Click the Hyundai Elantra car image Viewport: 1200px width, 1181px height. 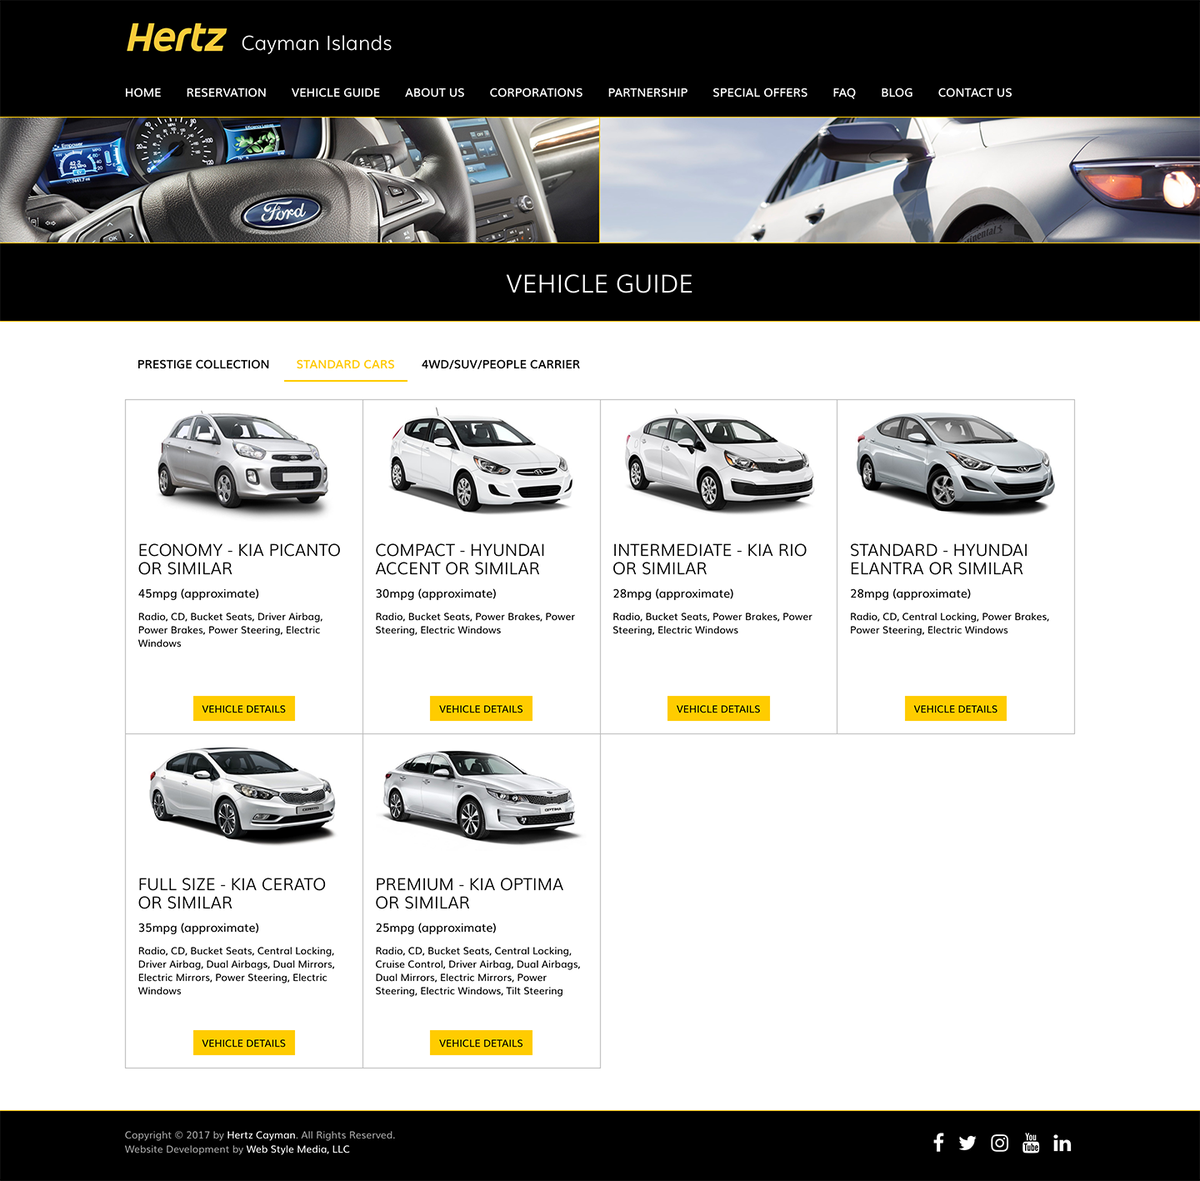coord(955,461)
